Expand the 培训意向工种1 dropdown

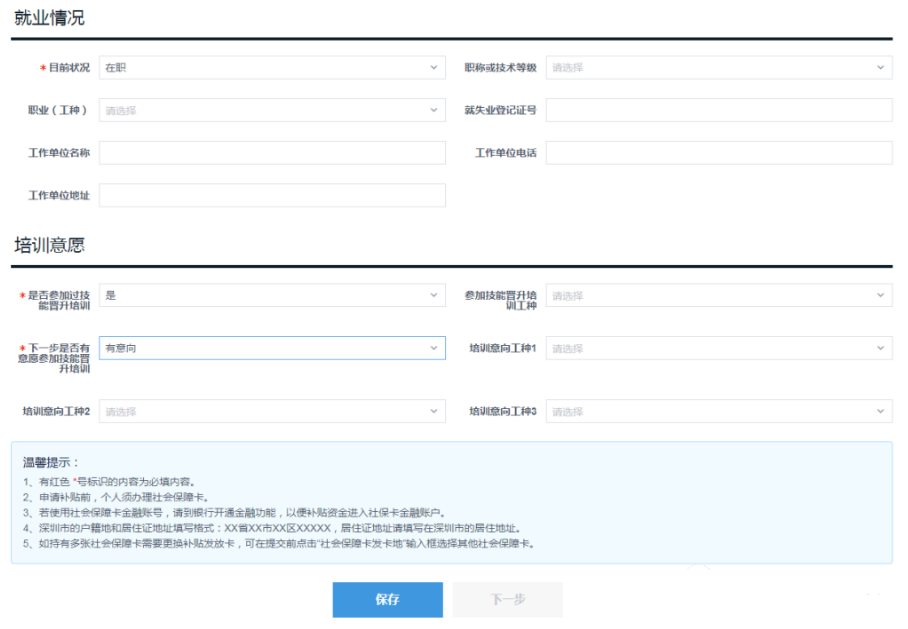coord(720,348)
